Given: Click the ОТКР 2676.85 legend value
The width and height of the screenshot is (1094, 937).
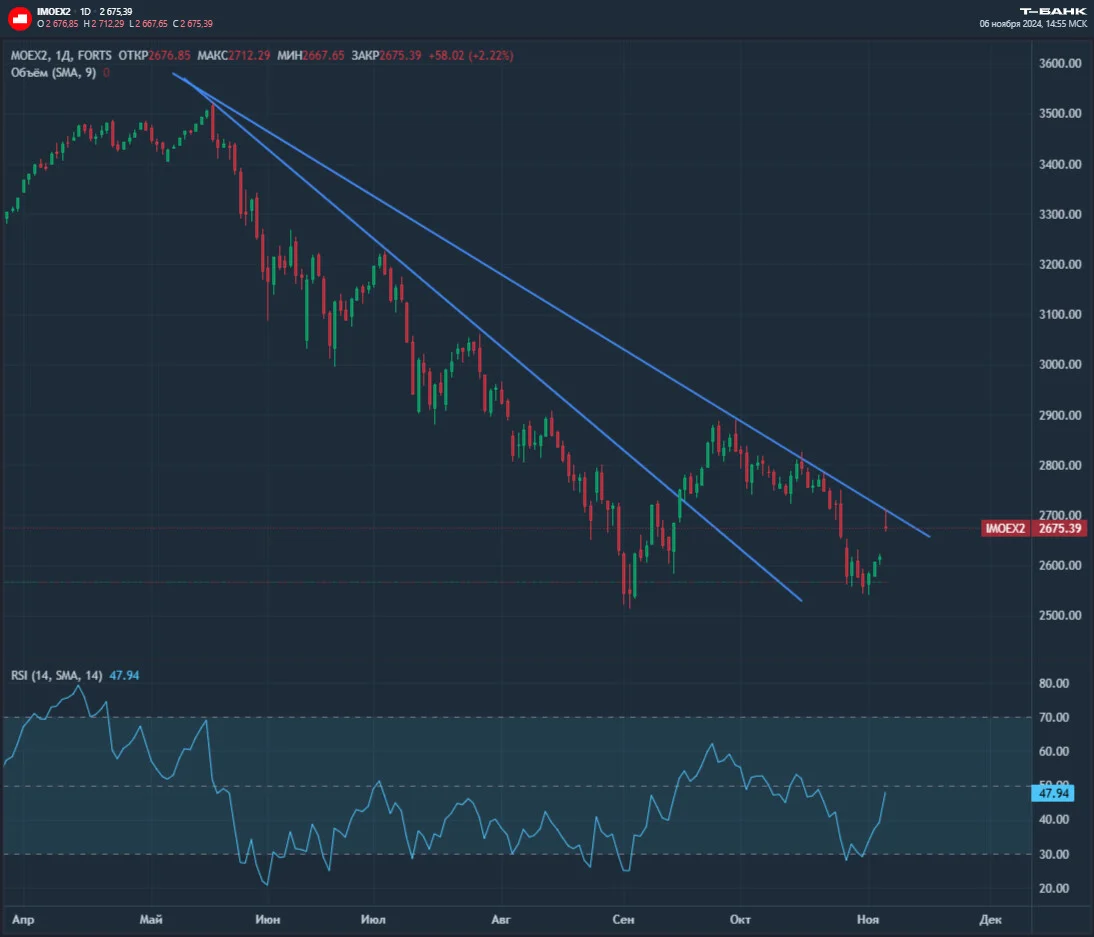Looking at the screenshot, I should 154,55.
